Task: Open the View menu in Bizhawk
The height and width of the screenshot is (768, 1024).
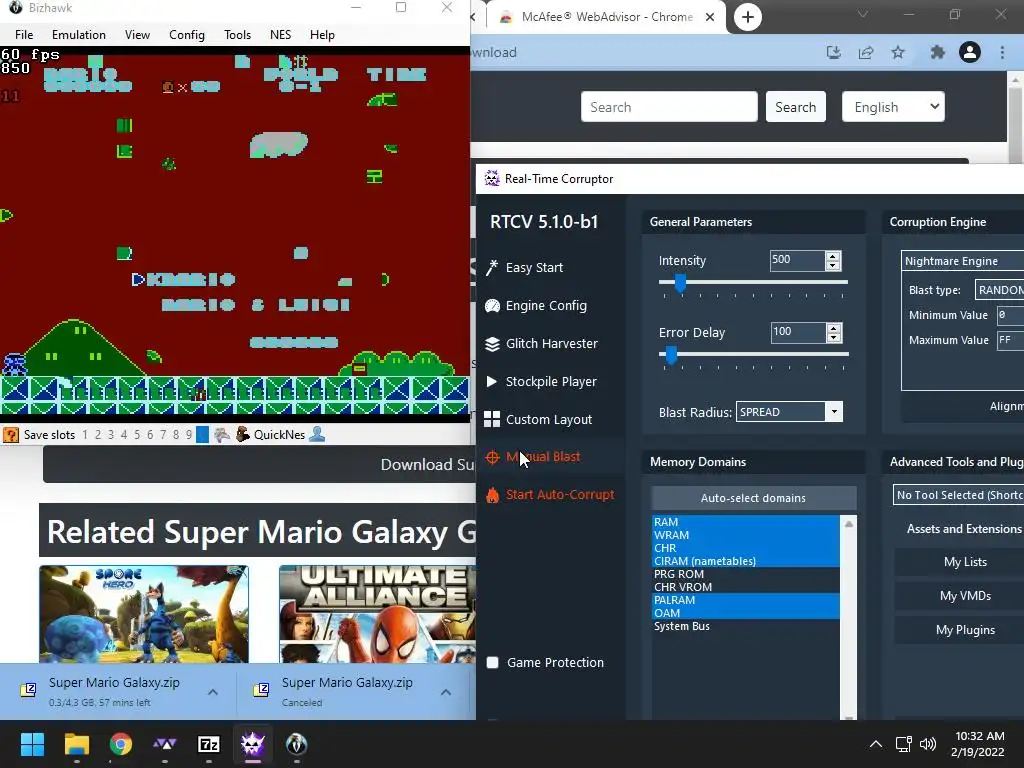Action: (x=137, y=35)
